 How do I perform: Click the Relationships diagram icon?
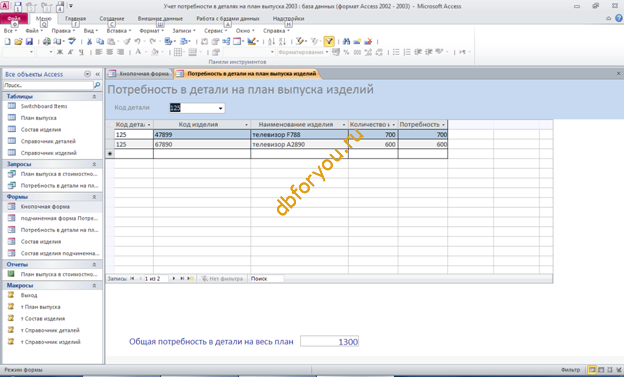point(226,41)
